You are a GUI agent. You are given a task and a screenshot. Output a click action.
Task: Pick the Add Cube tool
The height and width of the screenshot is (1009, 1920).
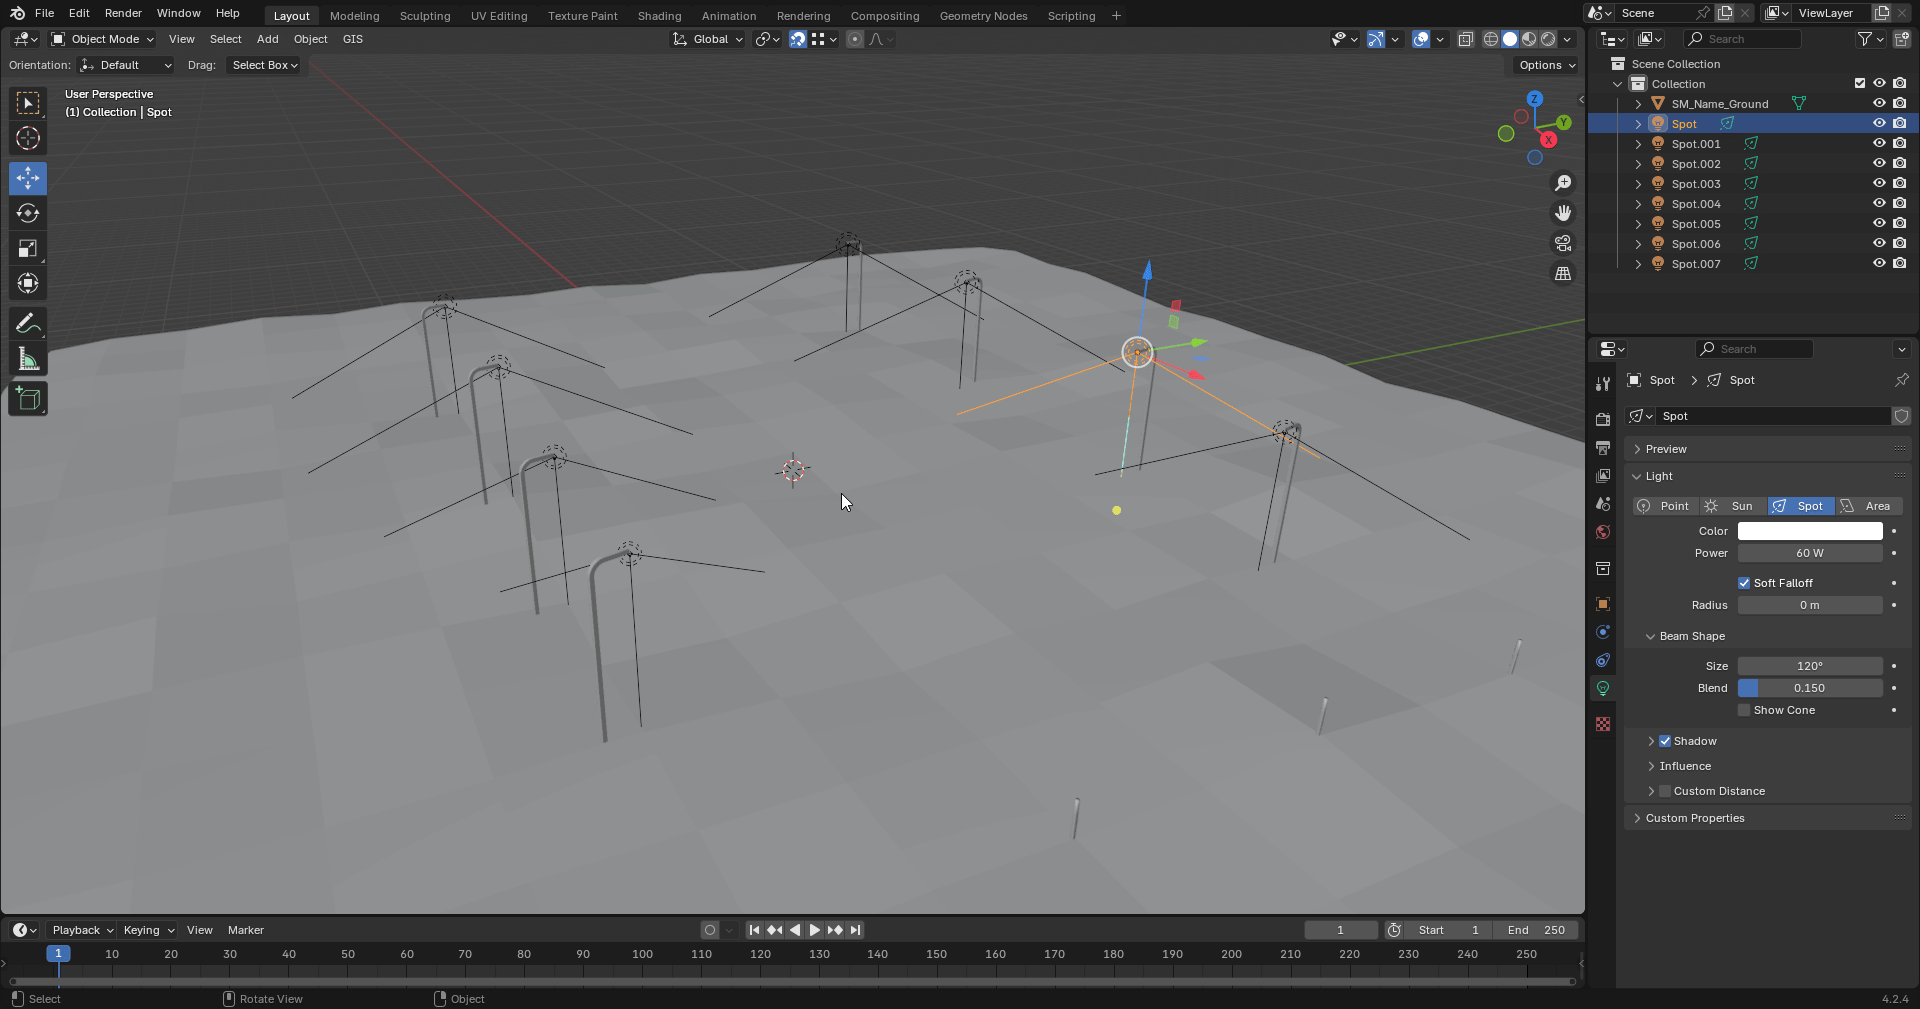pos(28,399)
